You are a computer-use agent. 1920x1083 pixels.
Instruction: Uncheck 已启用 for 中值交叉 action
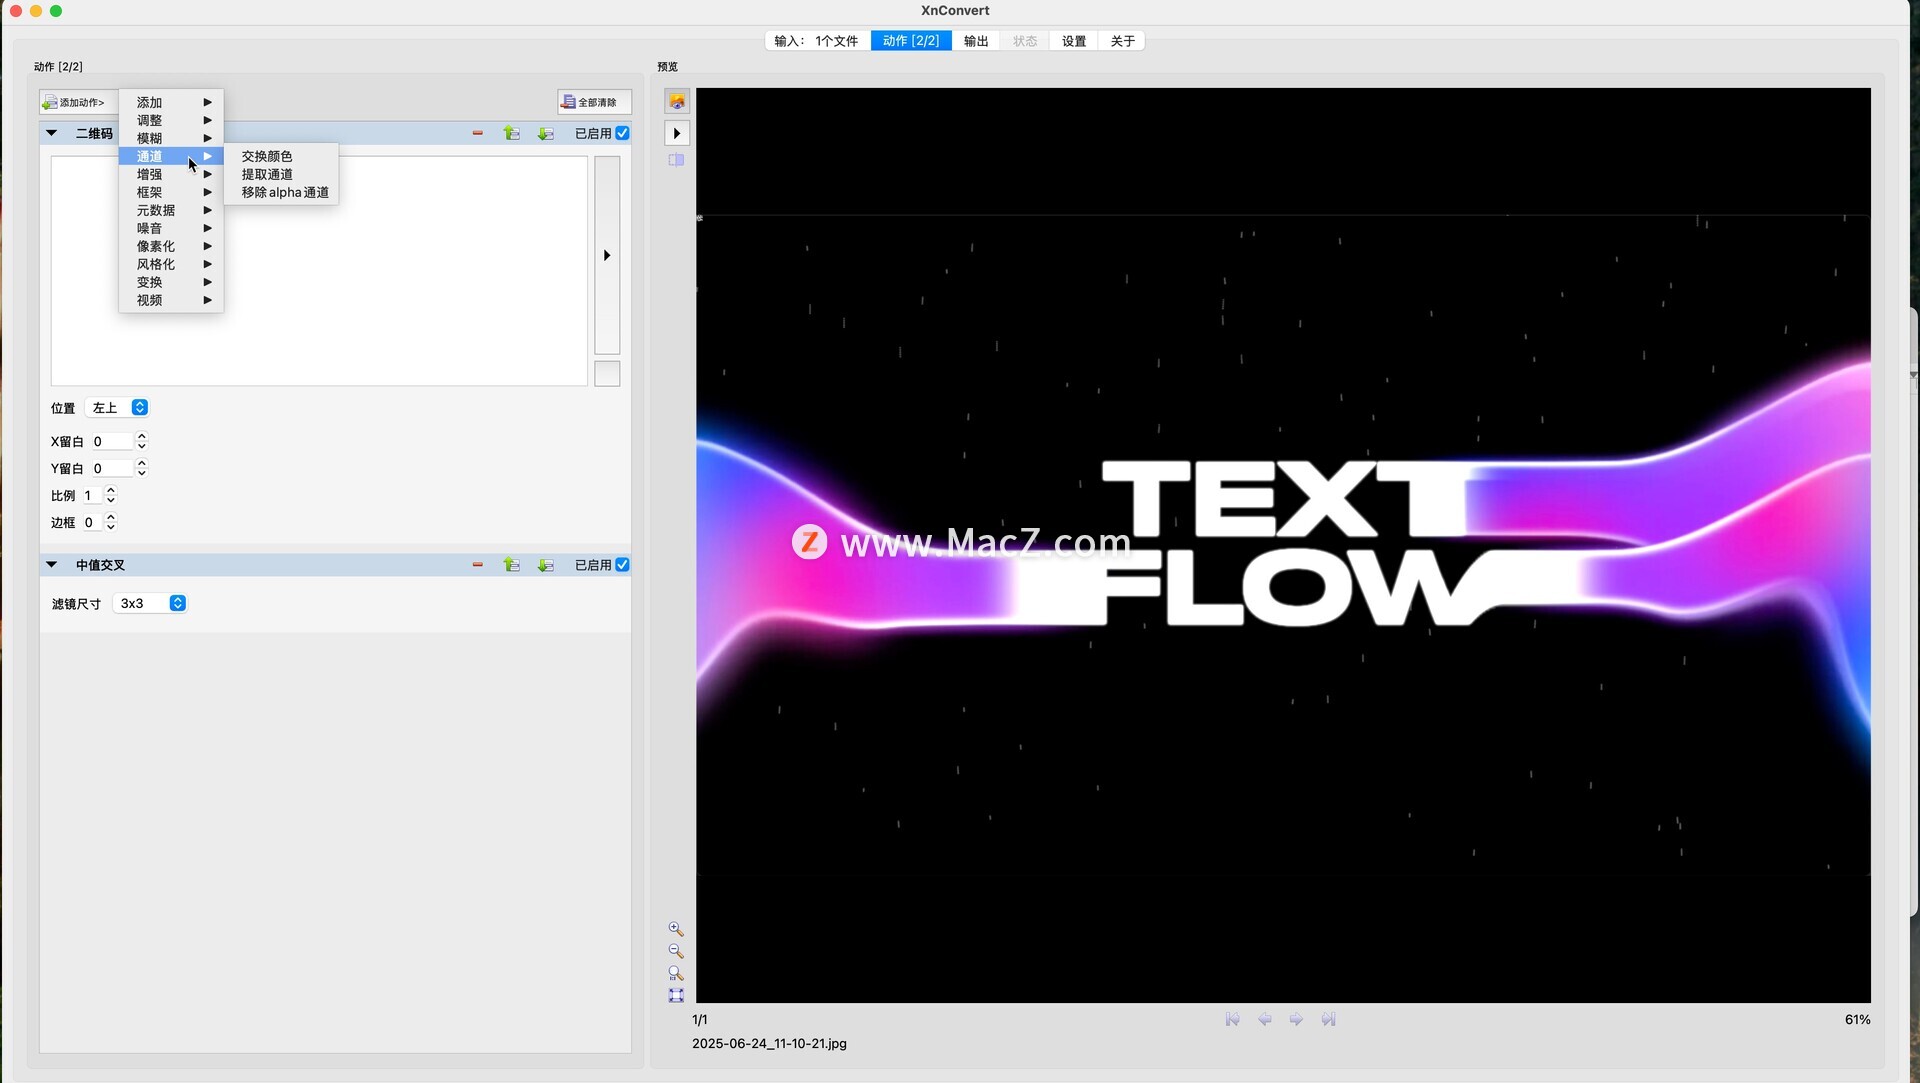pos(622,565)
